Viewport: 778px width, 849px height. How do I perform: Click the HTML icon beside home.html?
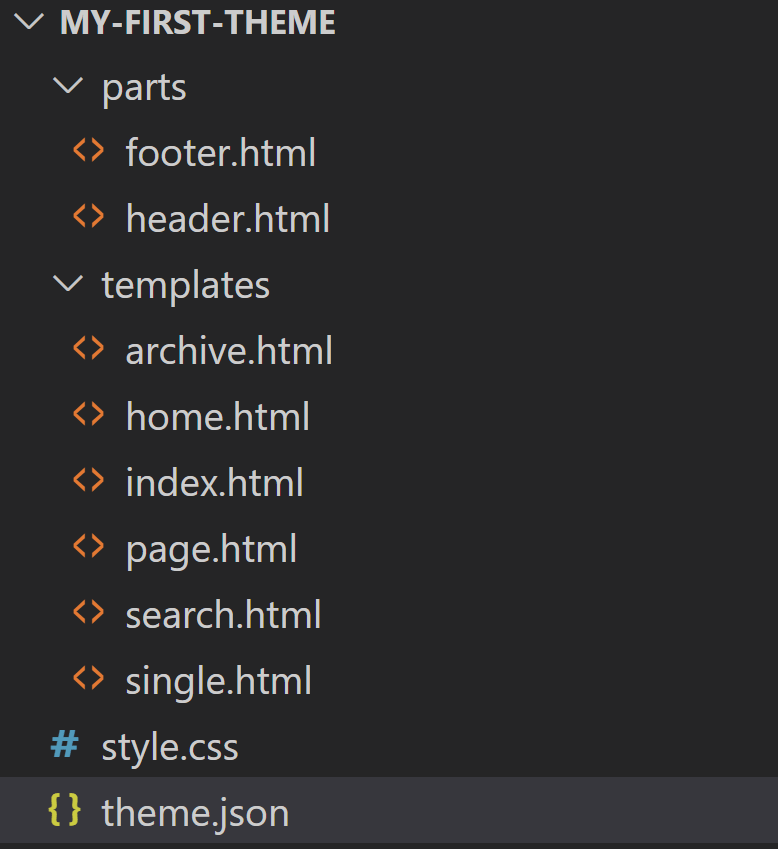pos(88,414)
